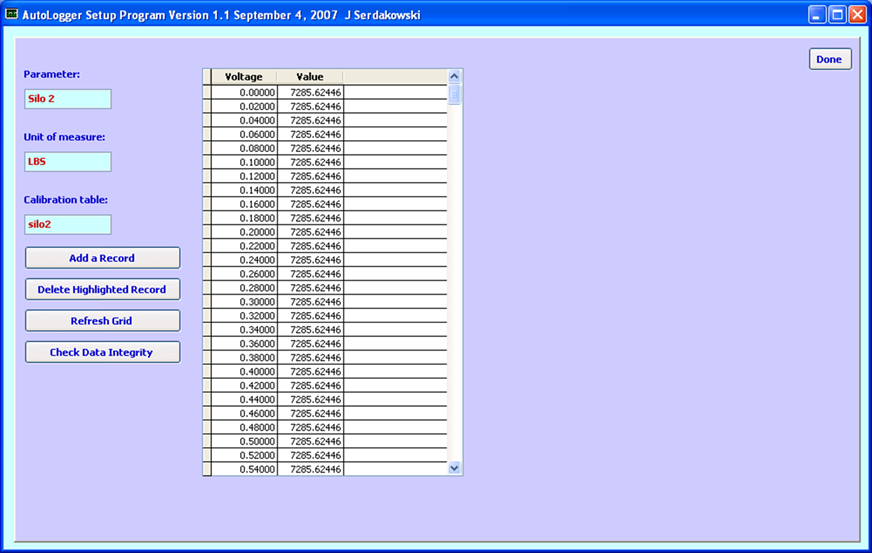Click Value cell in the 0.40000 row
This screenshot has width=872, height=553.
coord(310,372)
